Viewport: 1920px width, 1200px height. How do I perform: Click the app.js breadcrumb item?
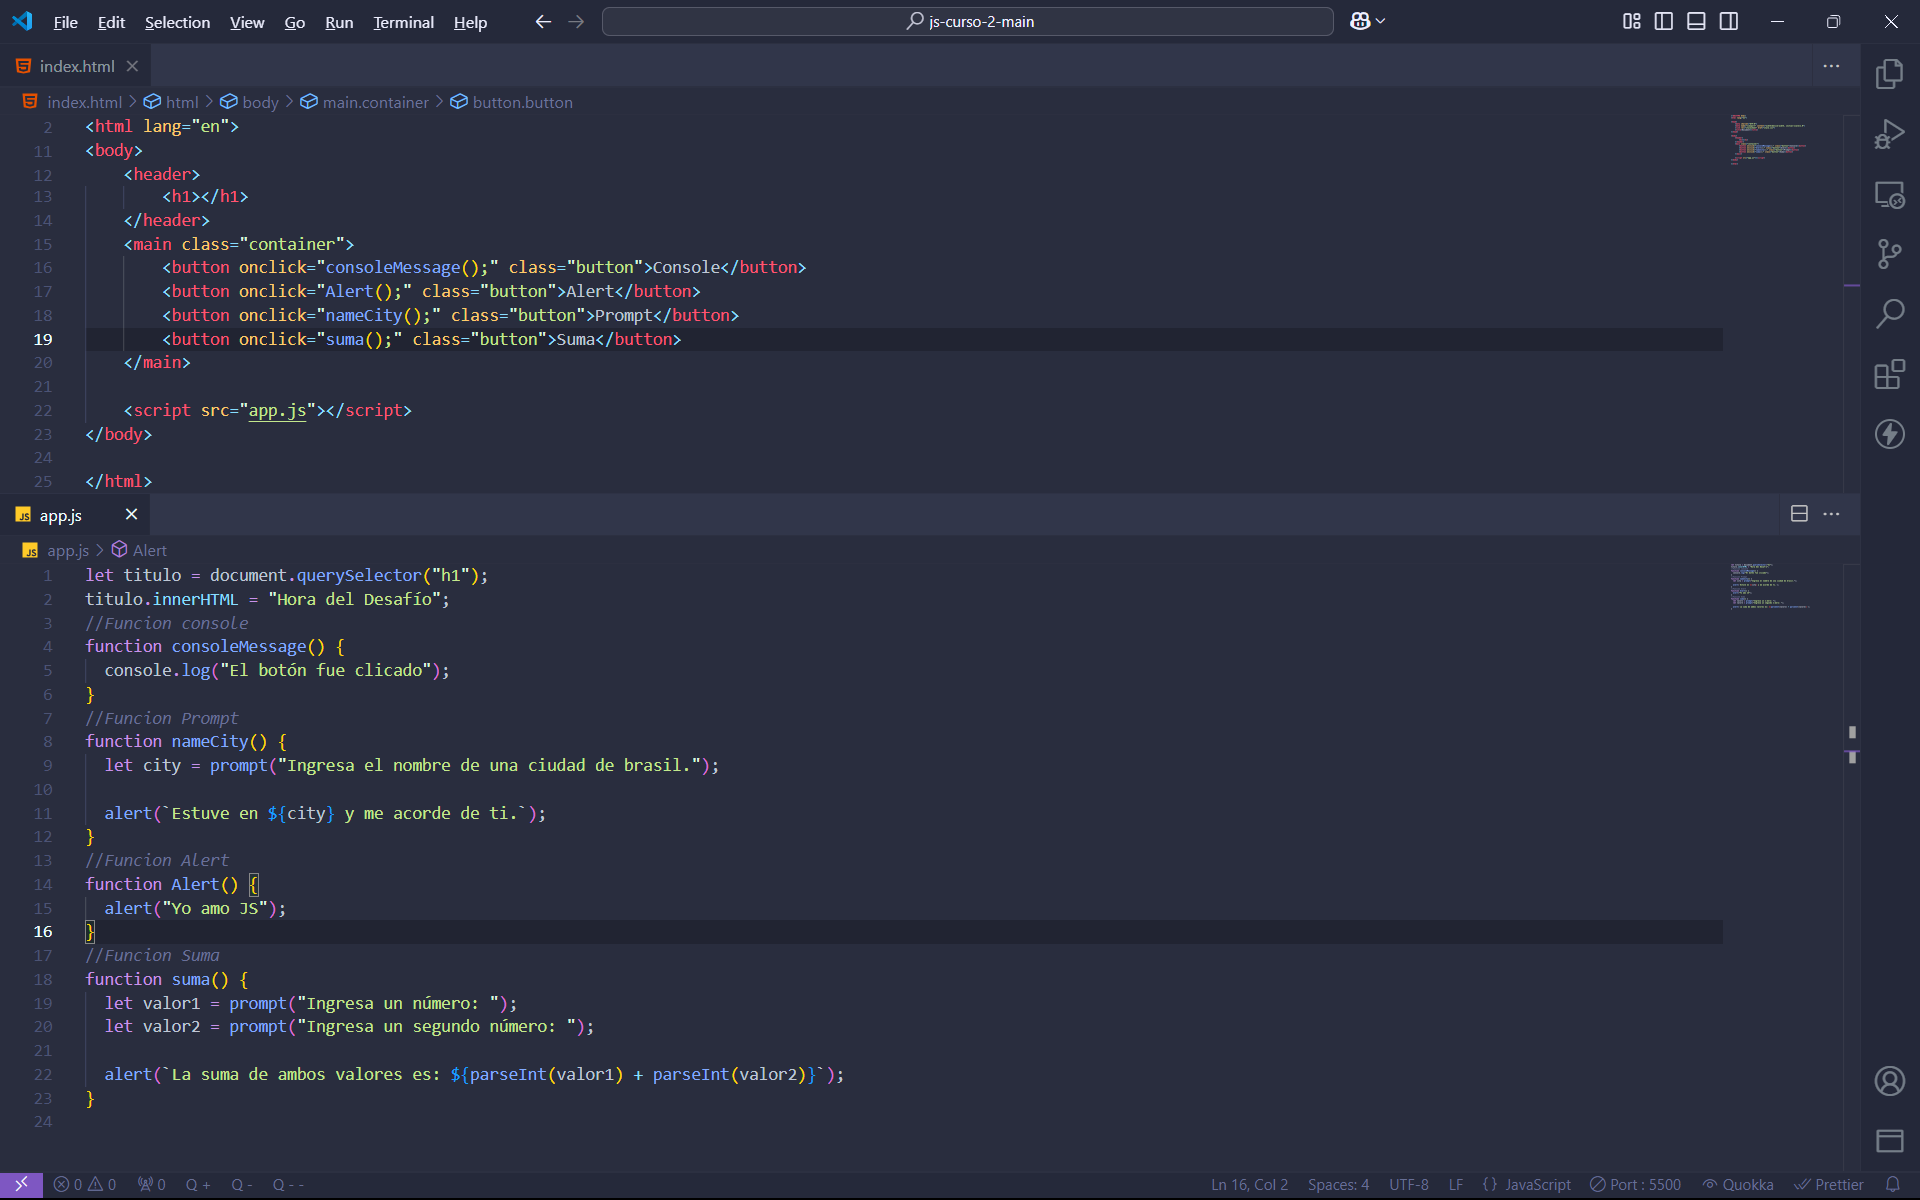tap(56, 550)
